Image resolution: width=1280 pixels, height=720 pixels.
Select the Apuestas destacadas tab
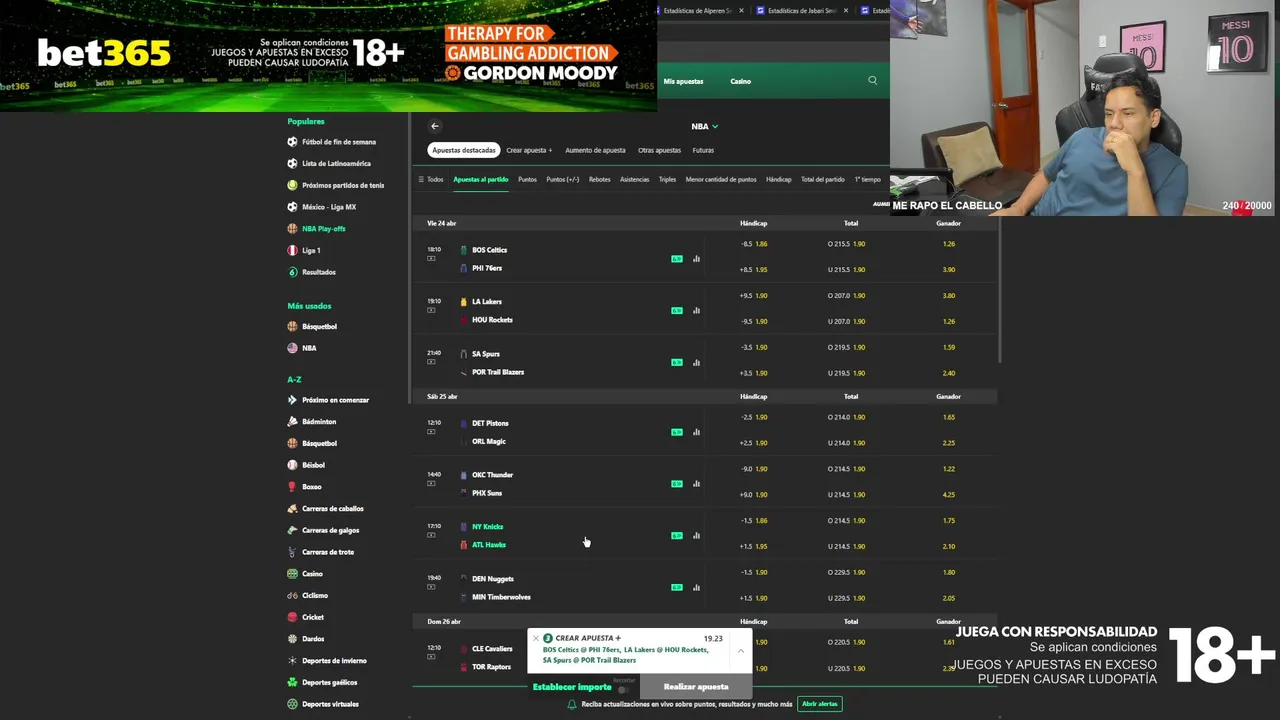(464, 150)
